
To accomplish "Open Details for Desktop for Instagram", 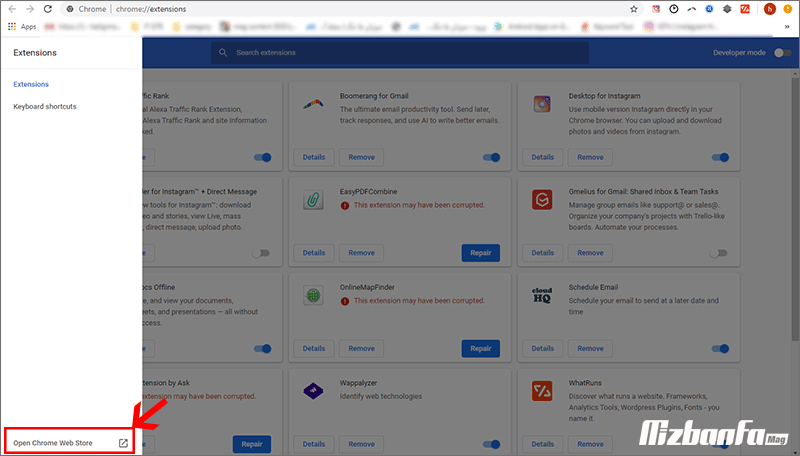I will (x=542, y=157).
